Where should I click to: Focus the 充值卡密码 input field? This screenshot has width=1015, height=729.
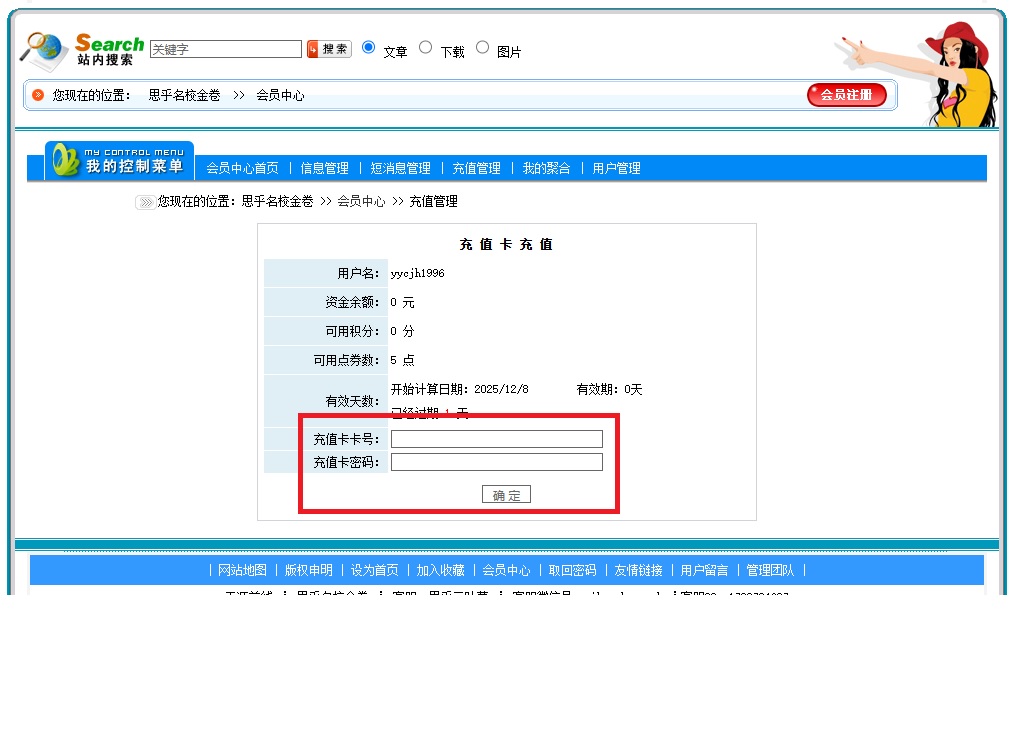tap(496, 462)
